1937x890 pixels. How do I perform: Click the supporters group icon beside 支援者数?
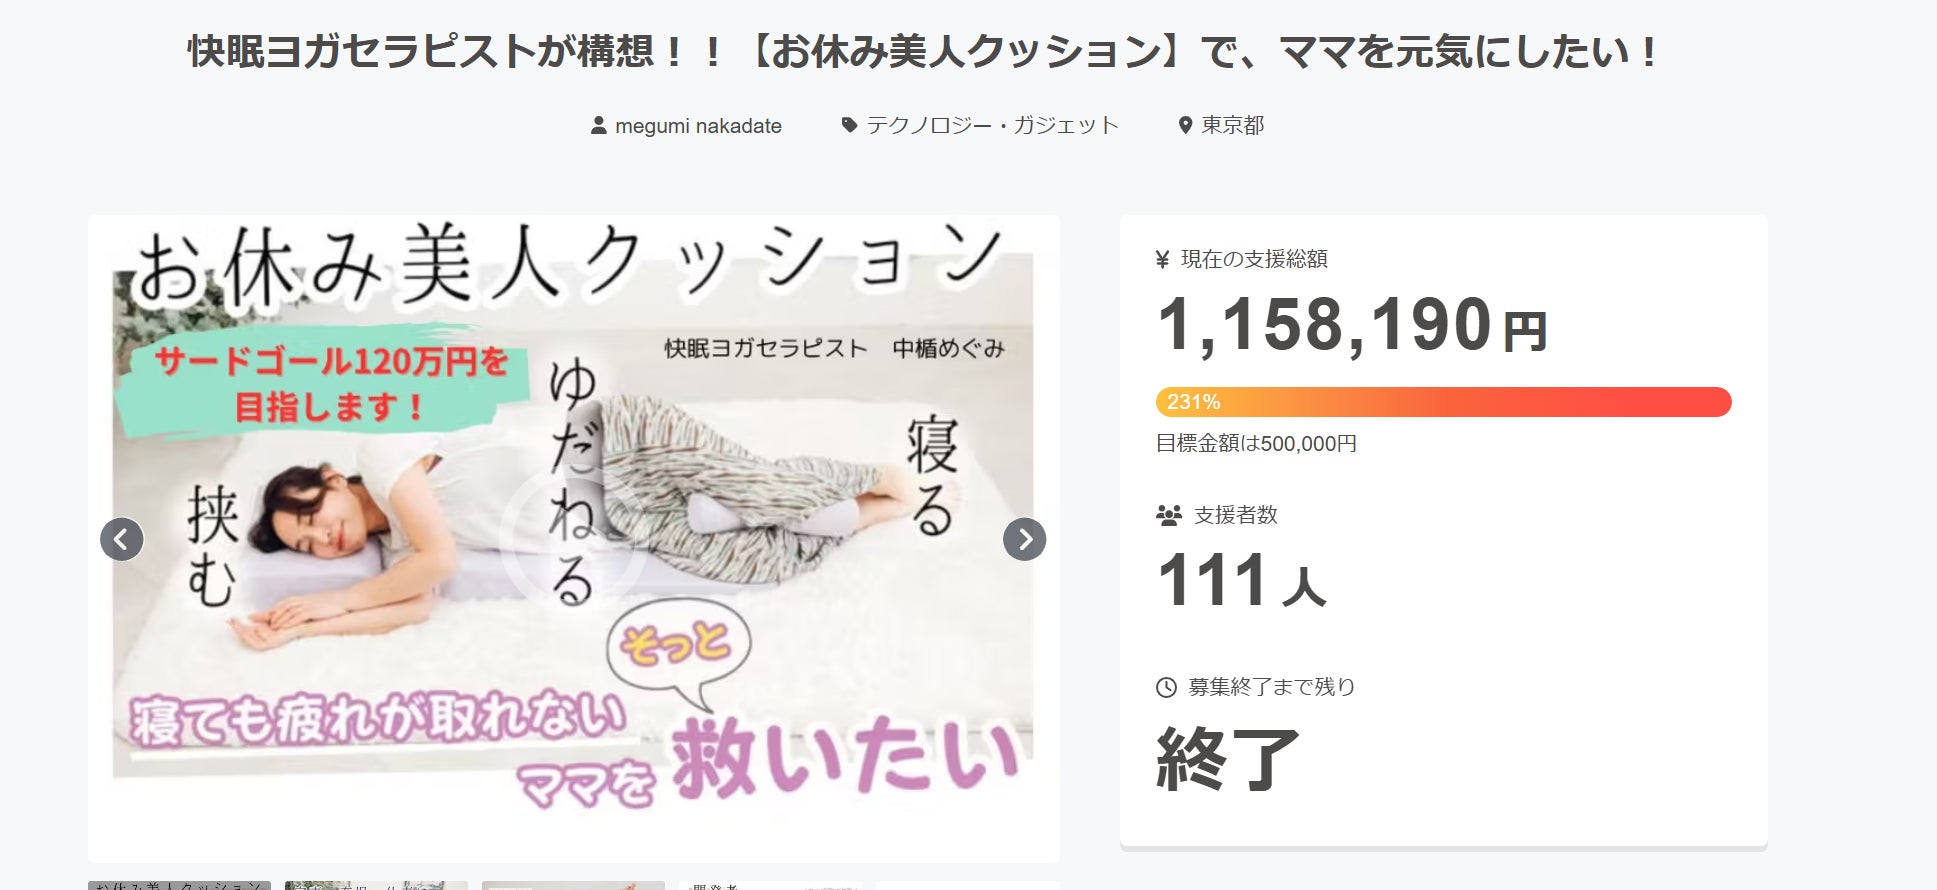click(1168, 516)
